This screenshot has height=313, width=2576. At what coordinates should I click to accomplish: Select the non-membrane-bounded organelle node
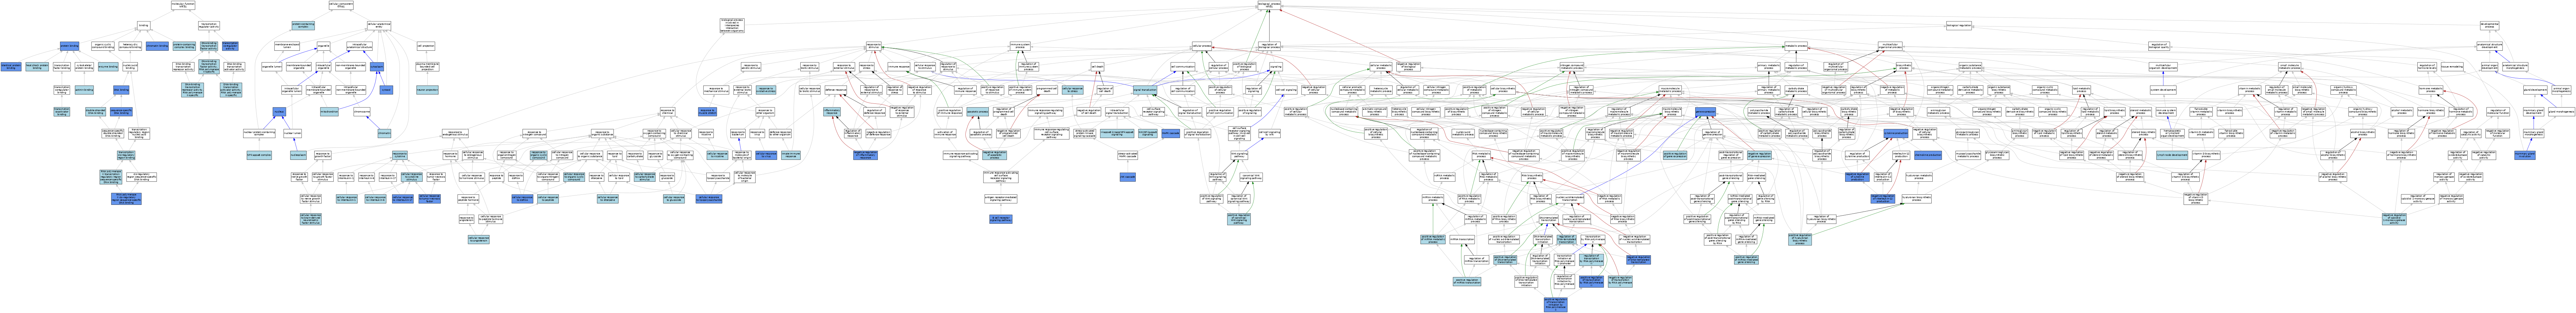[x=351, y=66]
